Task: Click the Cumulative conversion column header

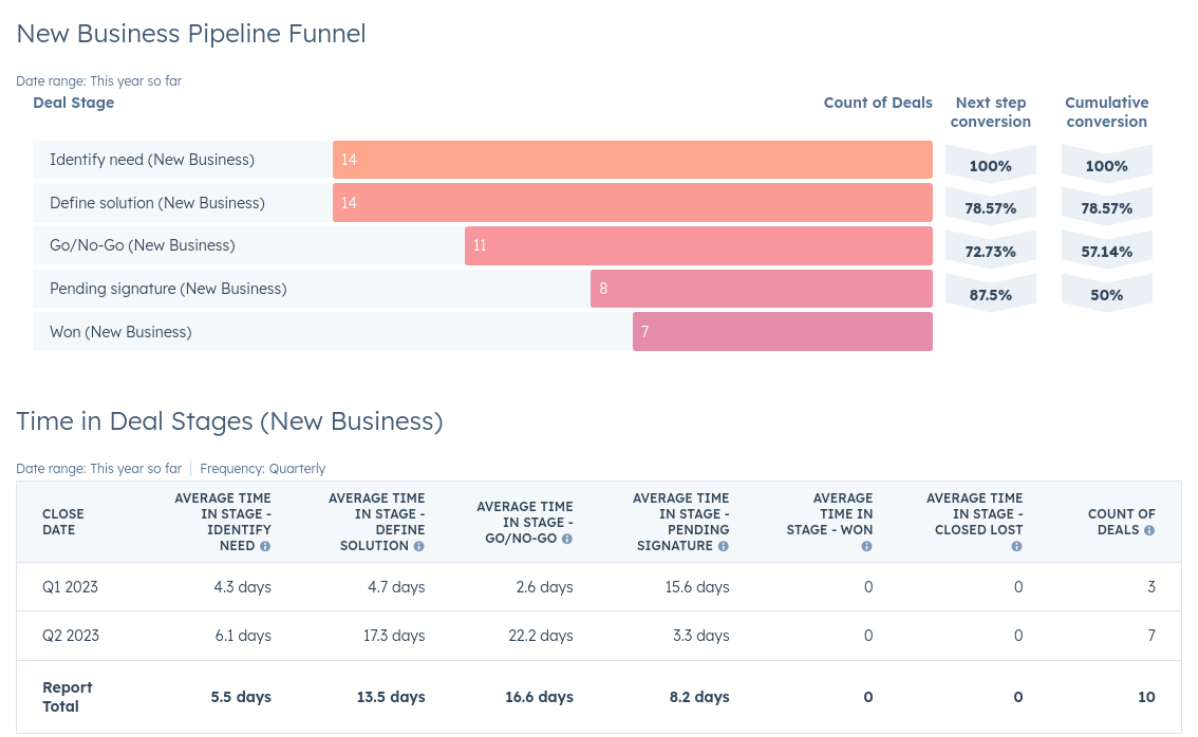Action: point(1106,112)
